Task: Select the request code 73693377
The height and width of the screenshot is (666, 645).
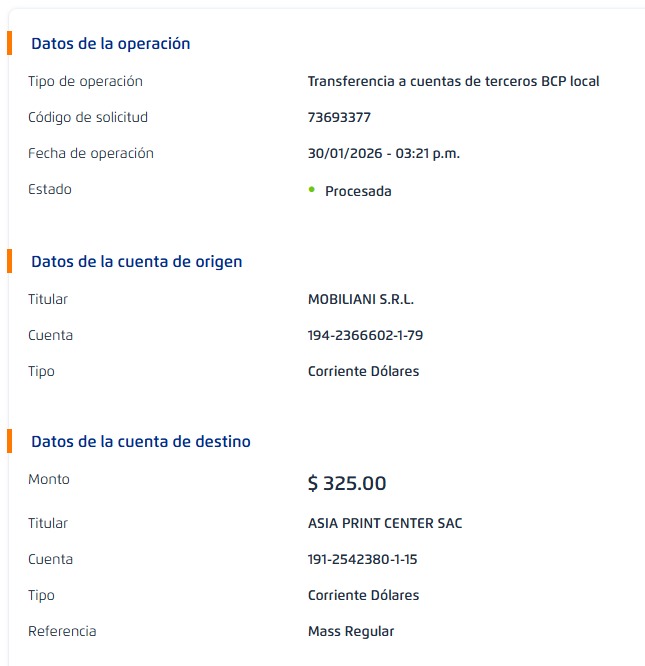Action: 339,117
